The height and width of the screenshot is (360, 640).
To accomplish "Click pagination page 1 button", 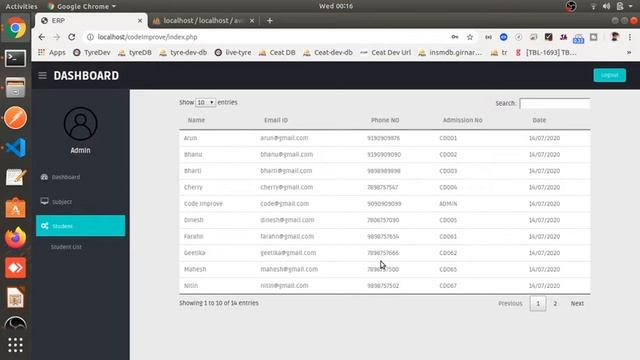I will (x=538, y=304).
